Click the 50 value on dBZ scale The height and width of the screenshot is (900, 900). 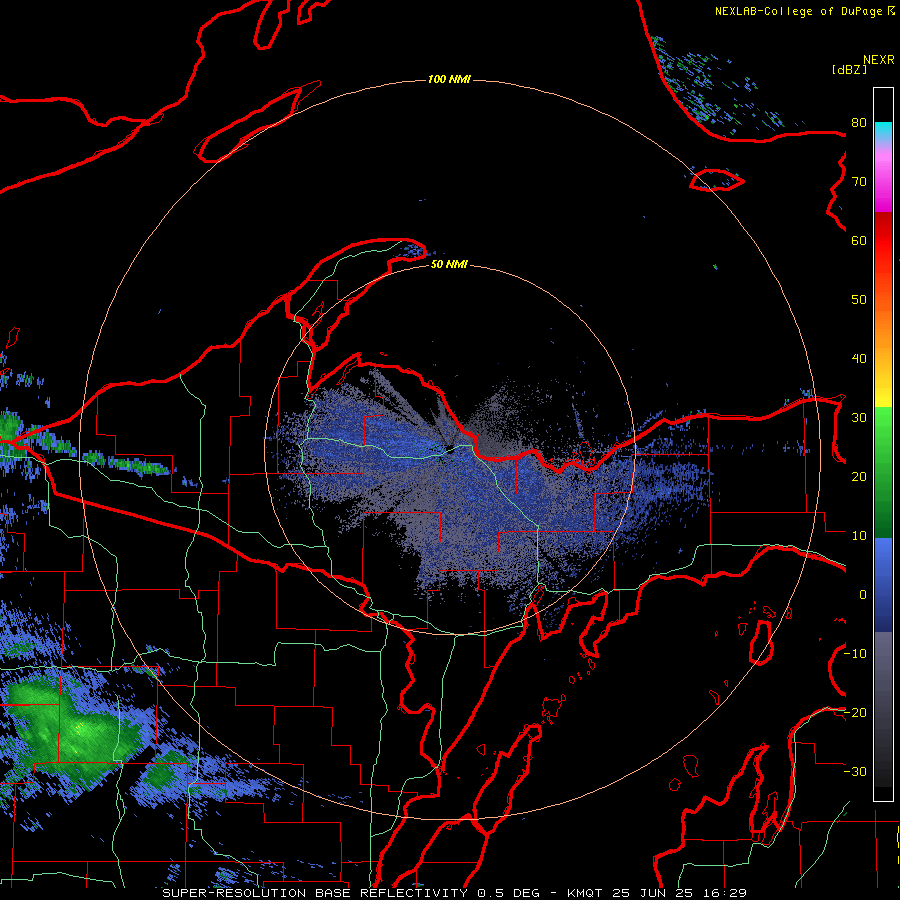point(859,300)
